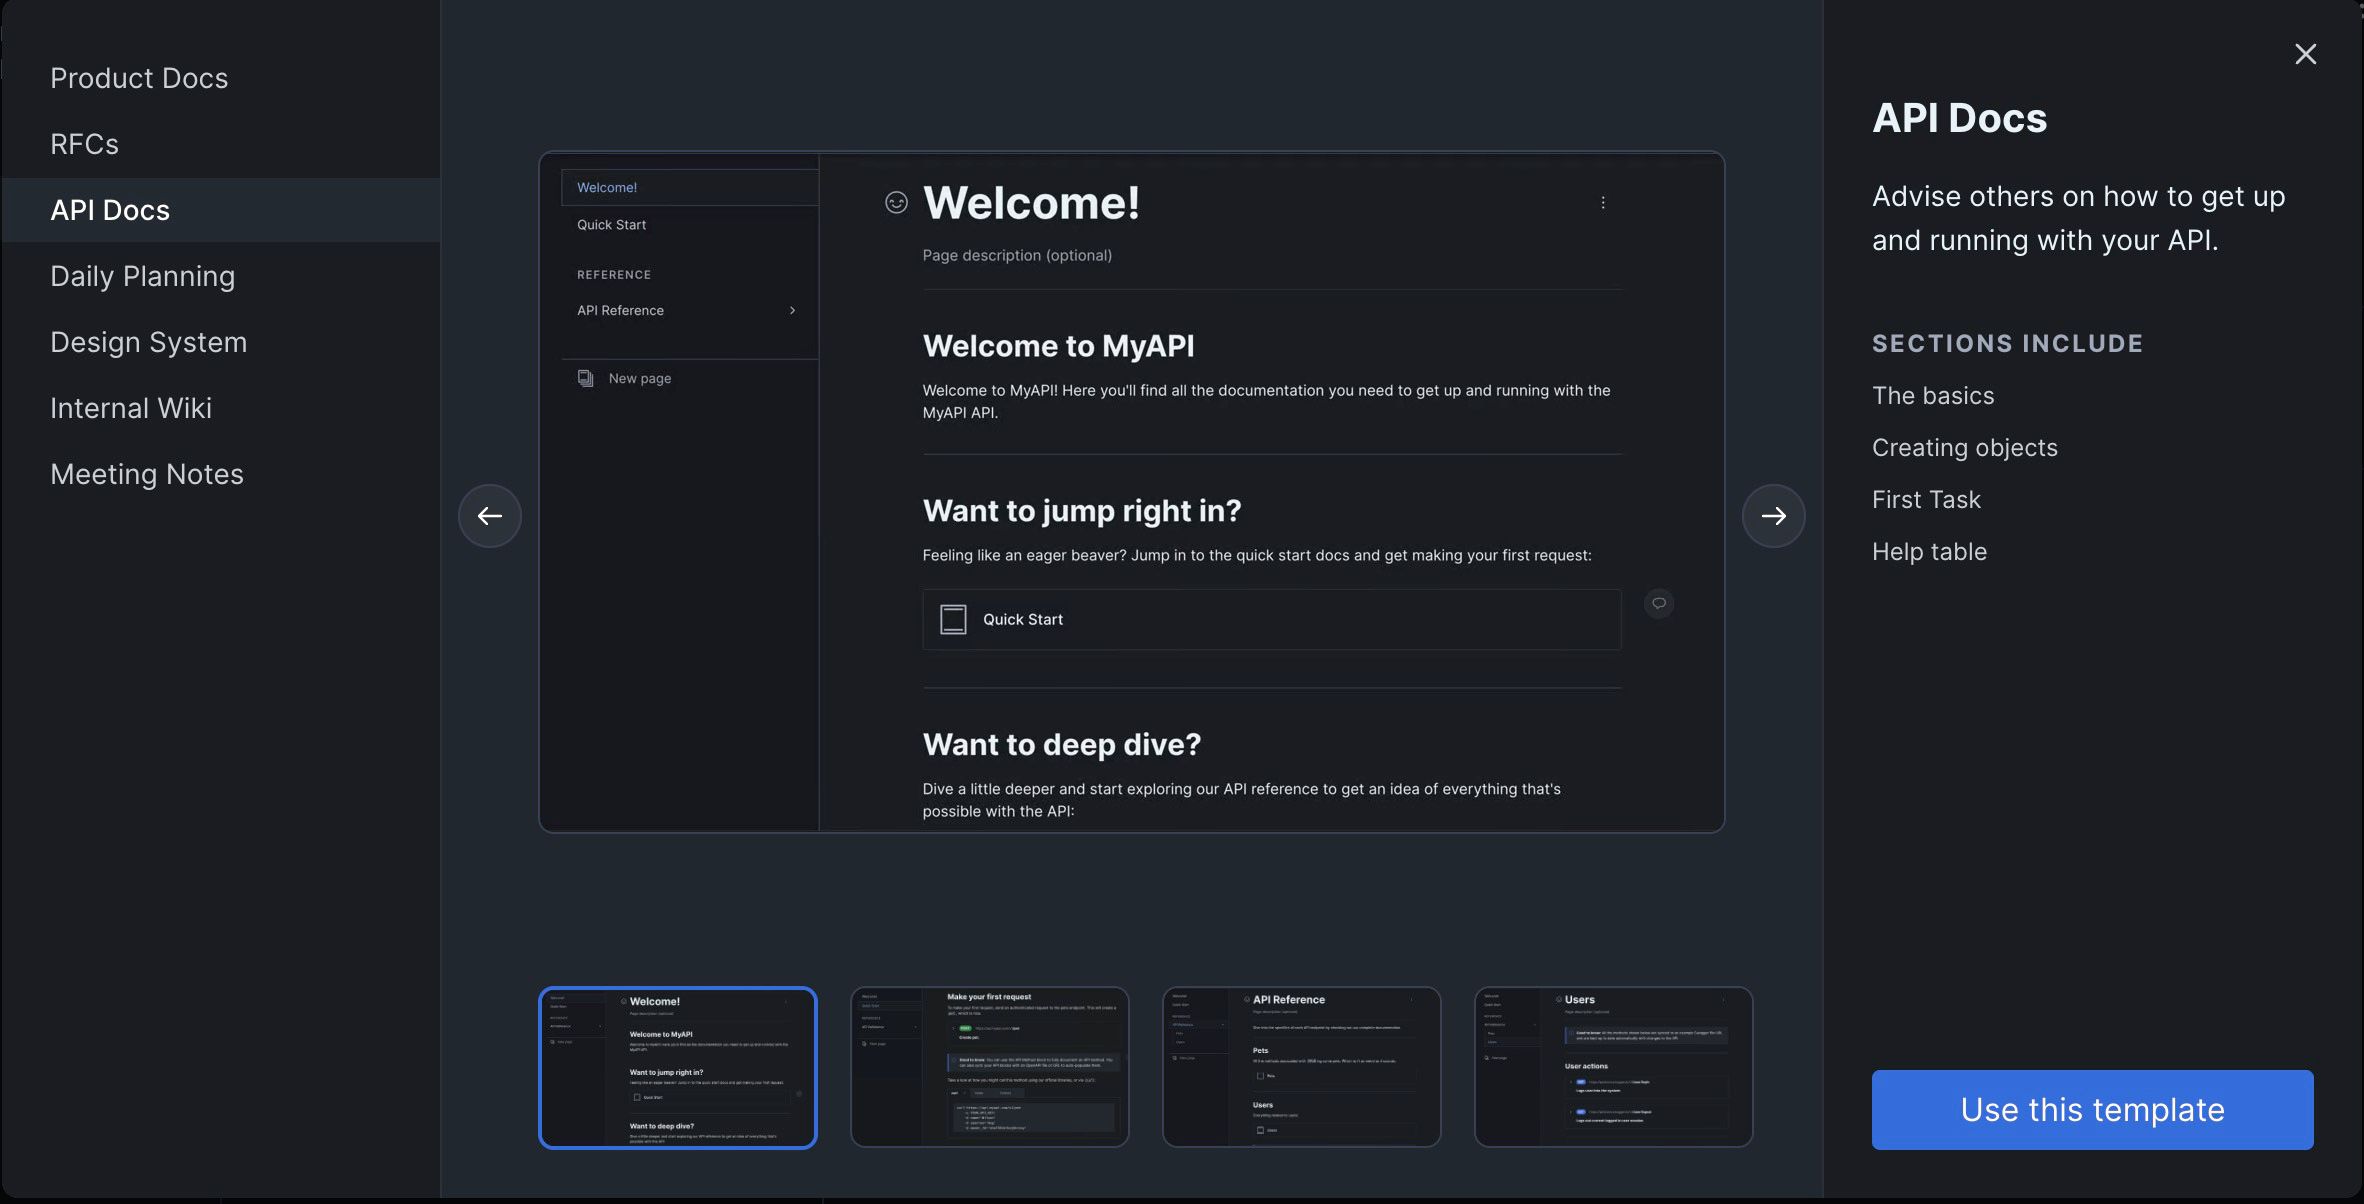This screenshot has height=1204, width=2364.
Task: Open the Internal Wiki templates
Action: tap(131, 408)
